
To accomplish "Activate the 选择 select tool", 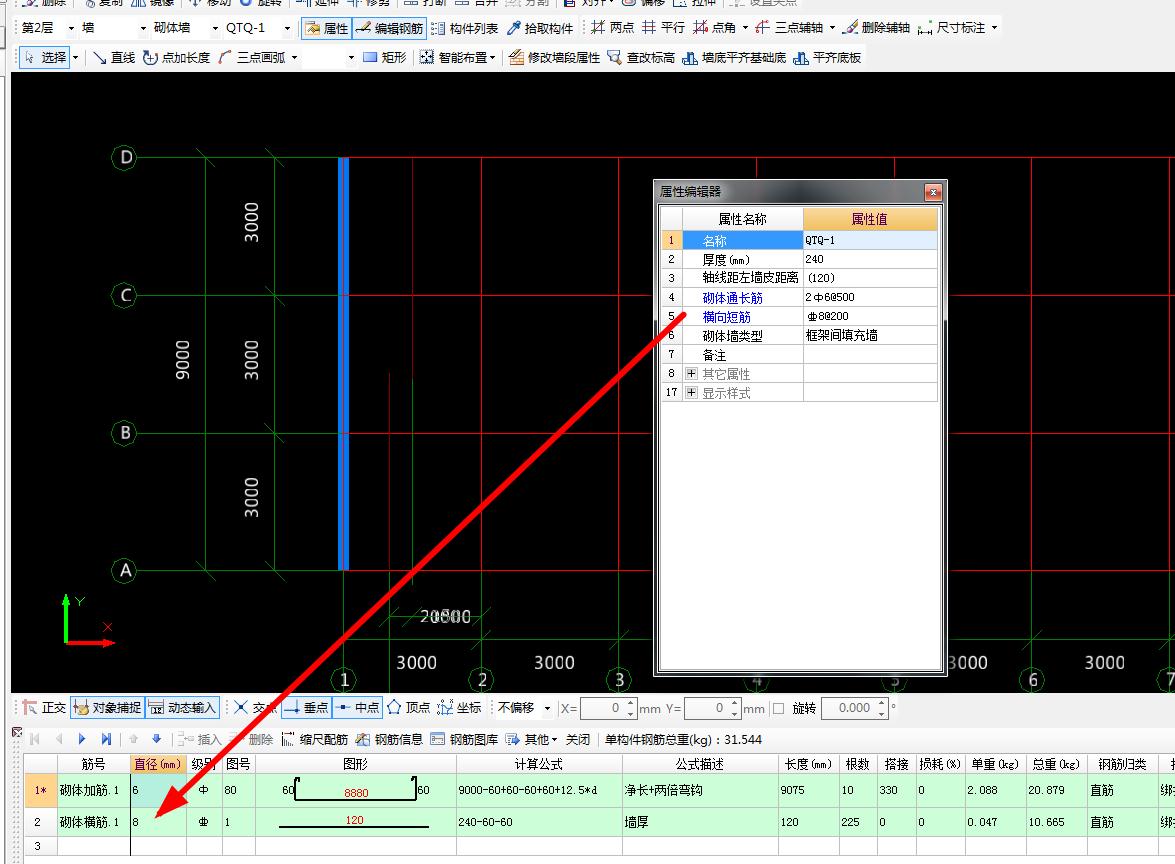I will tap(45, 58).
